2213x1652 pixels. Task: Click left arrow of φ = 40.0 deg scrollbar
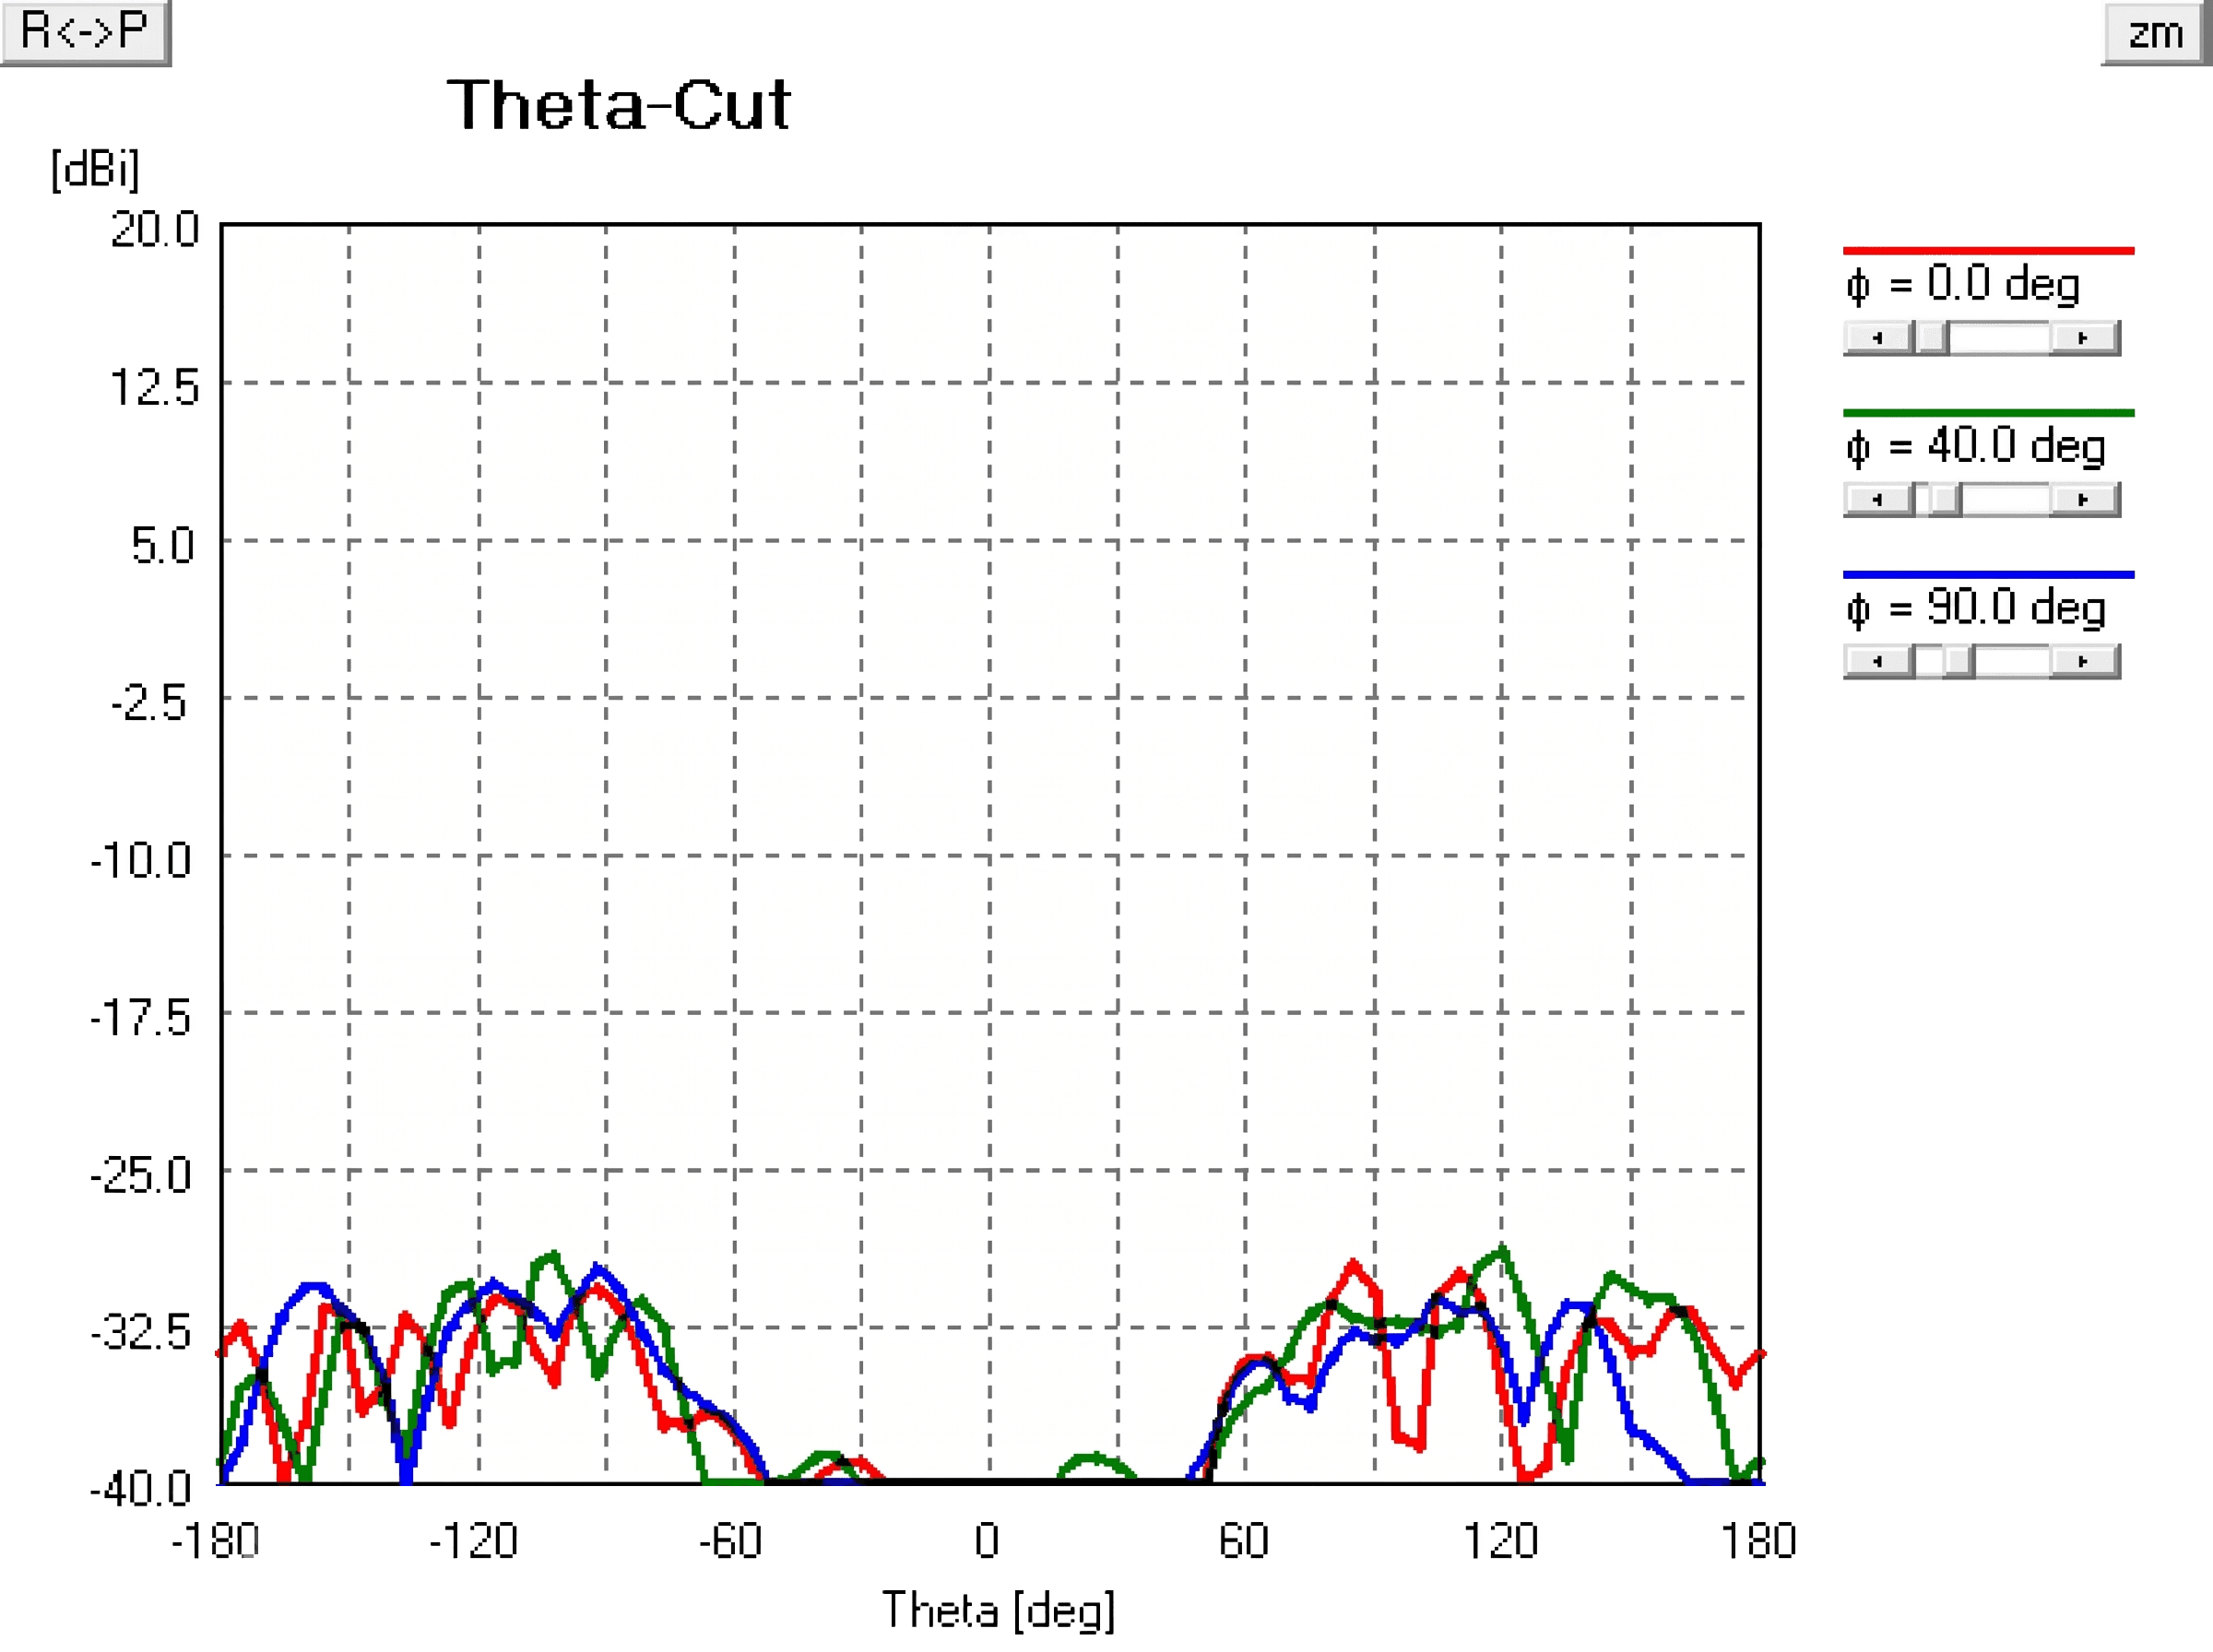pyautogui.click(x=1877, y=499)
